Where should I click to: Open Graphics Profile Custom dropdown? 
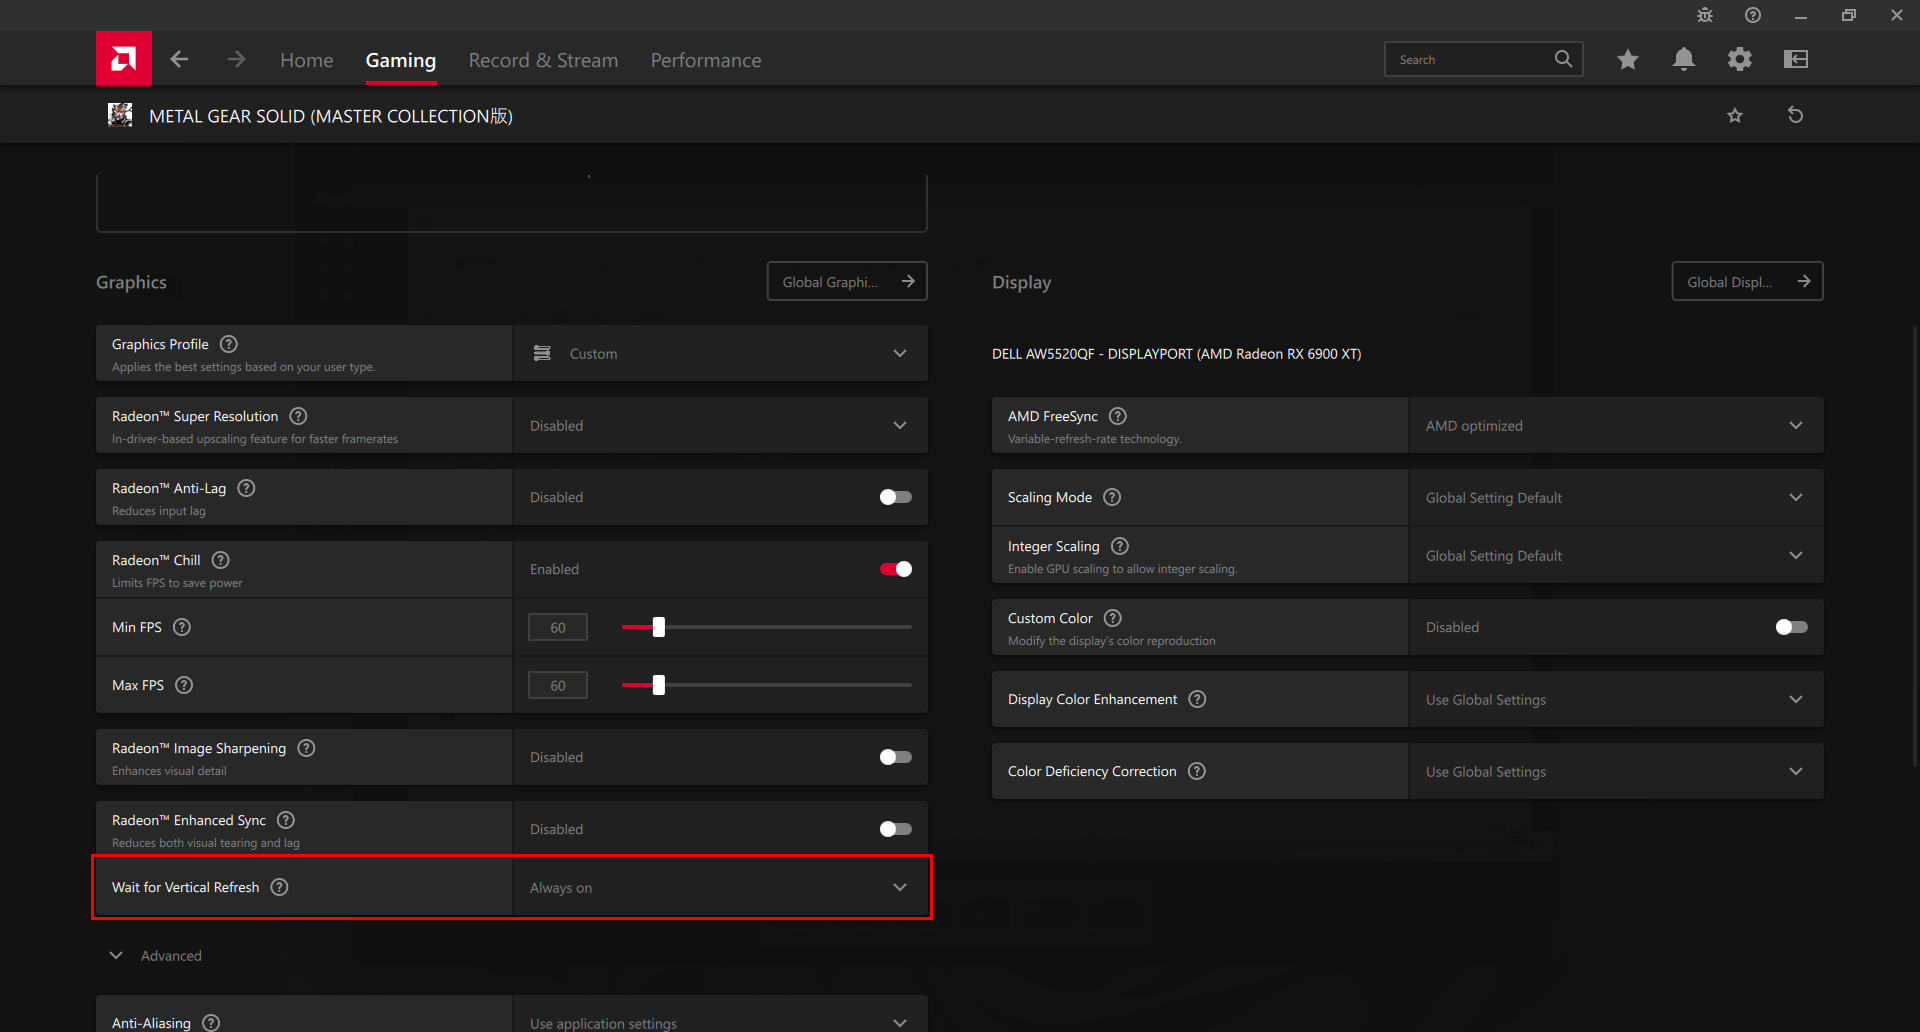click(720, 353)
